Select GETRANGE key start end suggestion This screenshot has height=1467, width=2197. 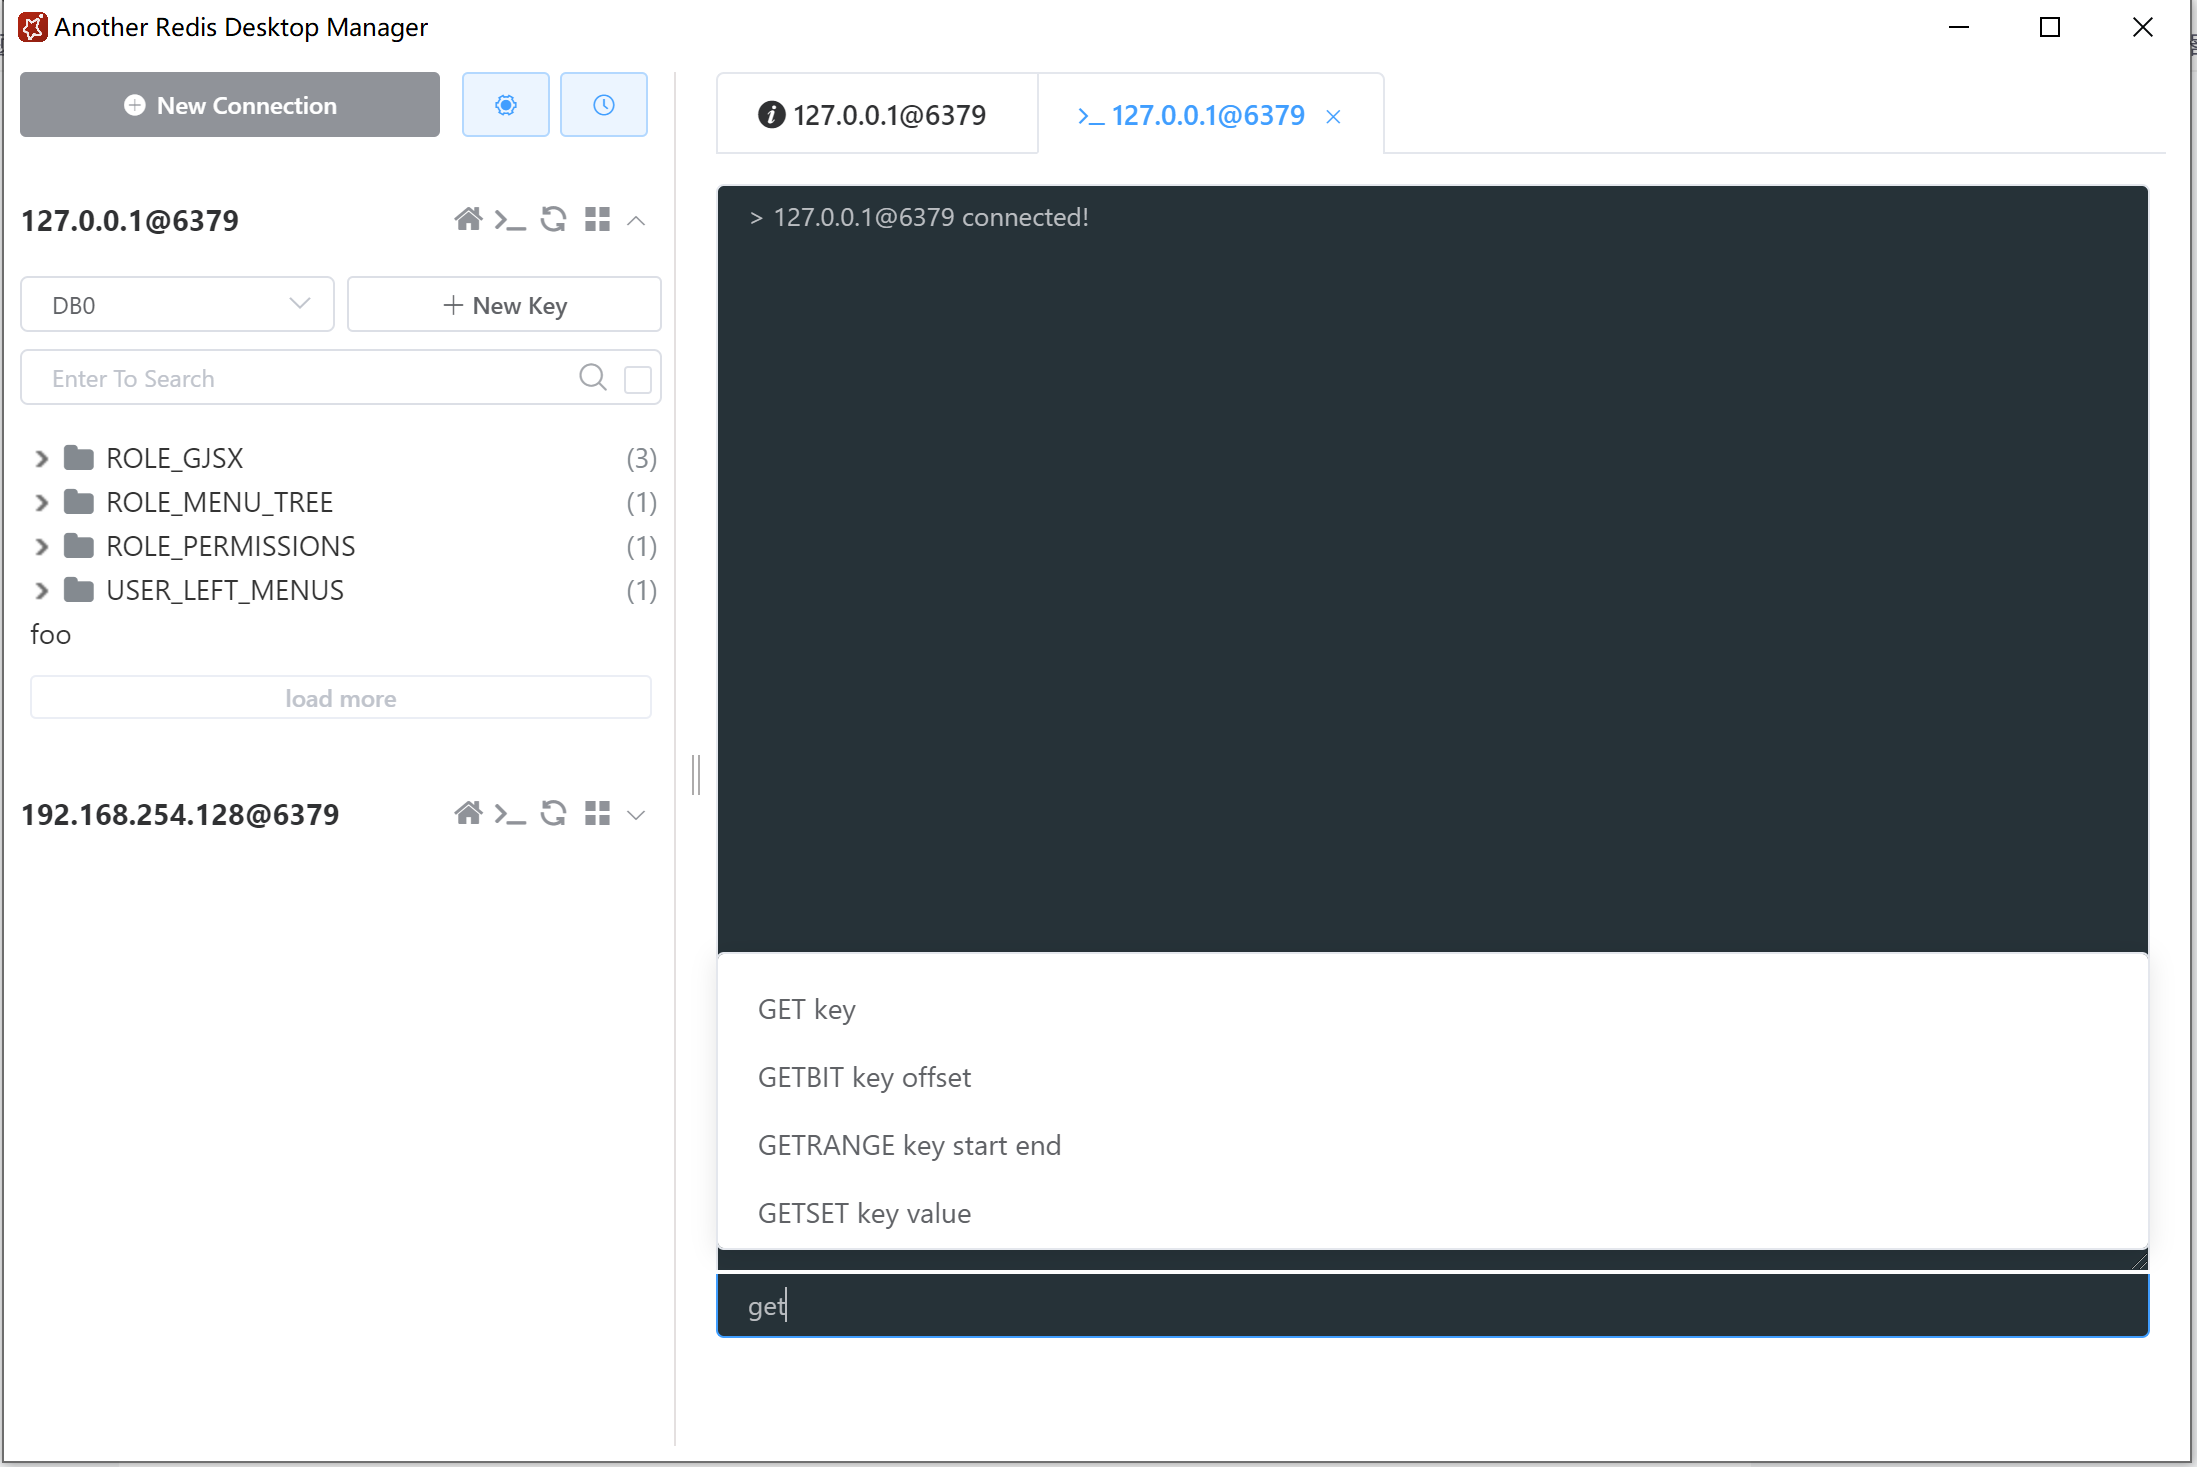(908, 1145)
